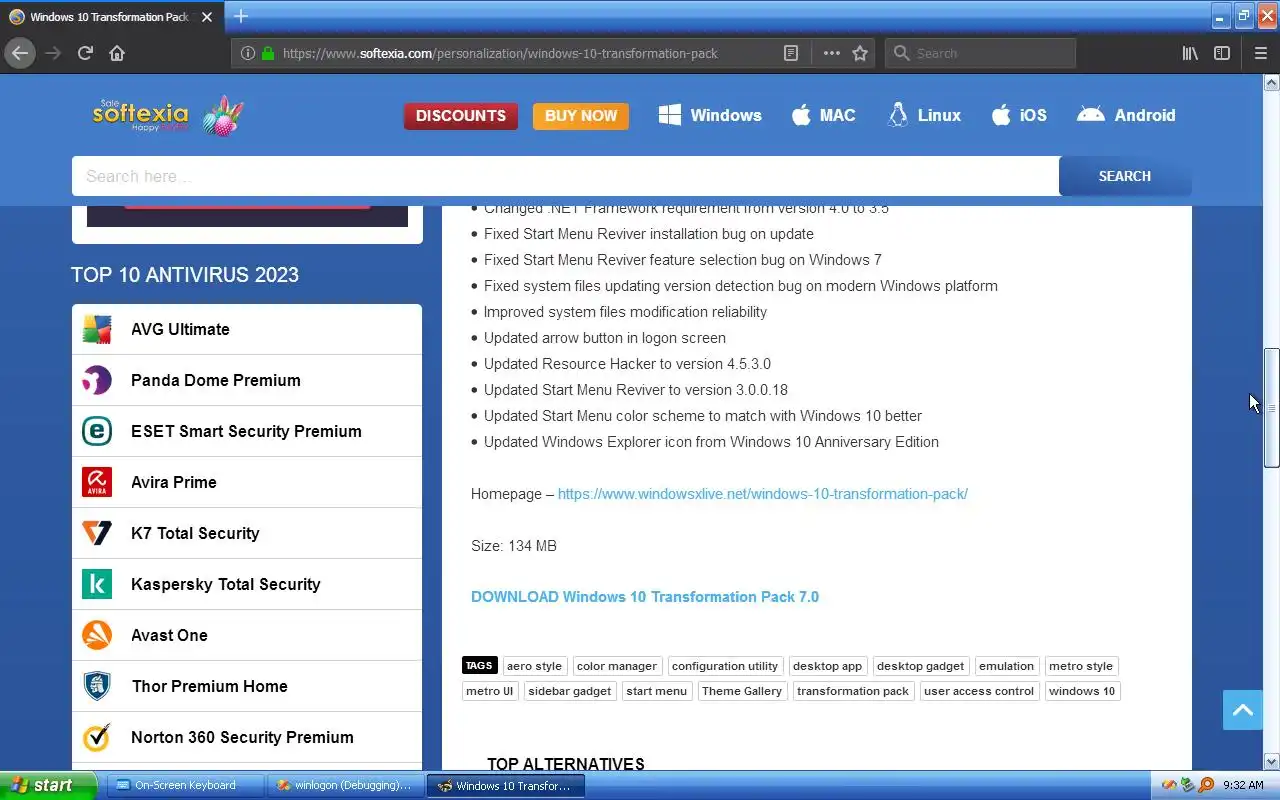Click the Softexia logo
Screen dimensions: 1280x800
(x=167, y=115)
